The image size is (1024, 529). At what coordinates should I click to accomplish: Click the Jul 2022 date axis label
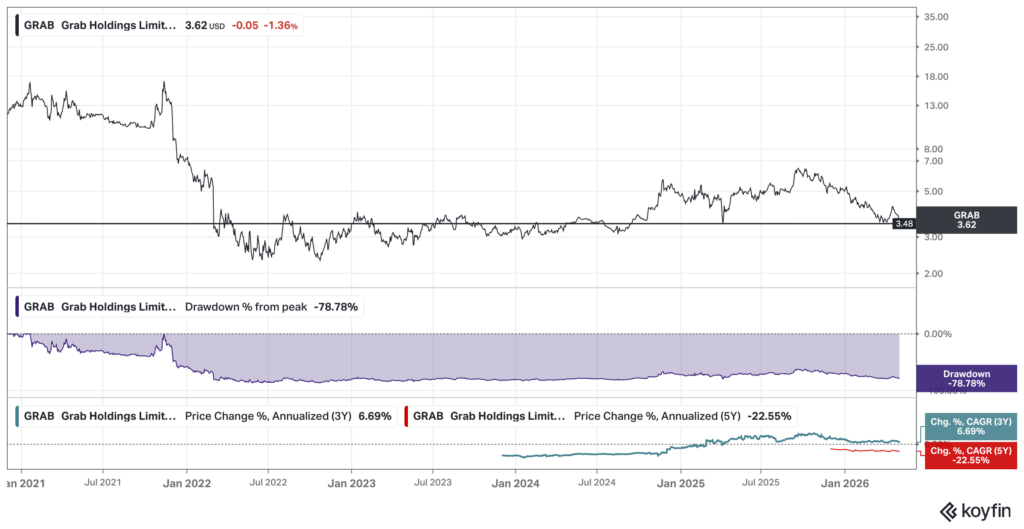click(268, 483)
